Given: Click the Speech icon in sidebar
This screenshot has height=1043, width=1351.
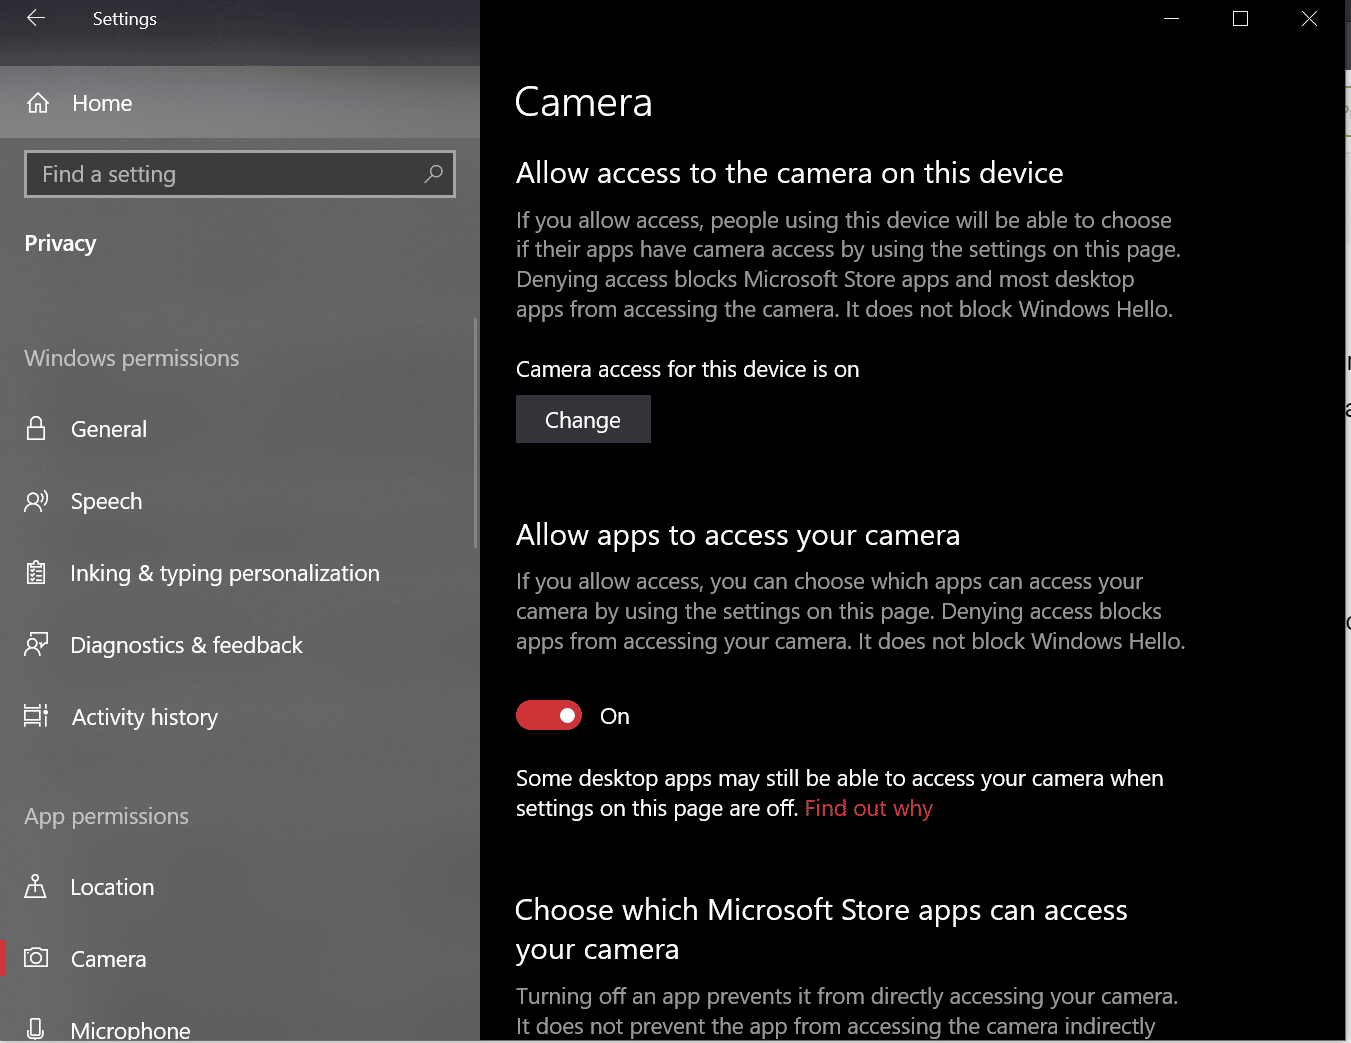Looking at the screenshot, I should click(36, 501).
